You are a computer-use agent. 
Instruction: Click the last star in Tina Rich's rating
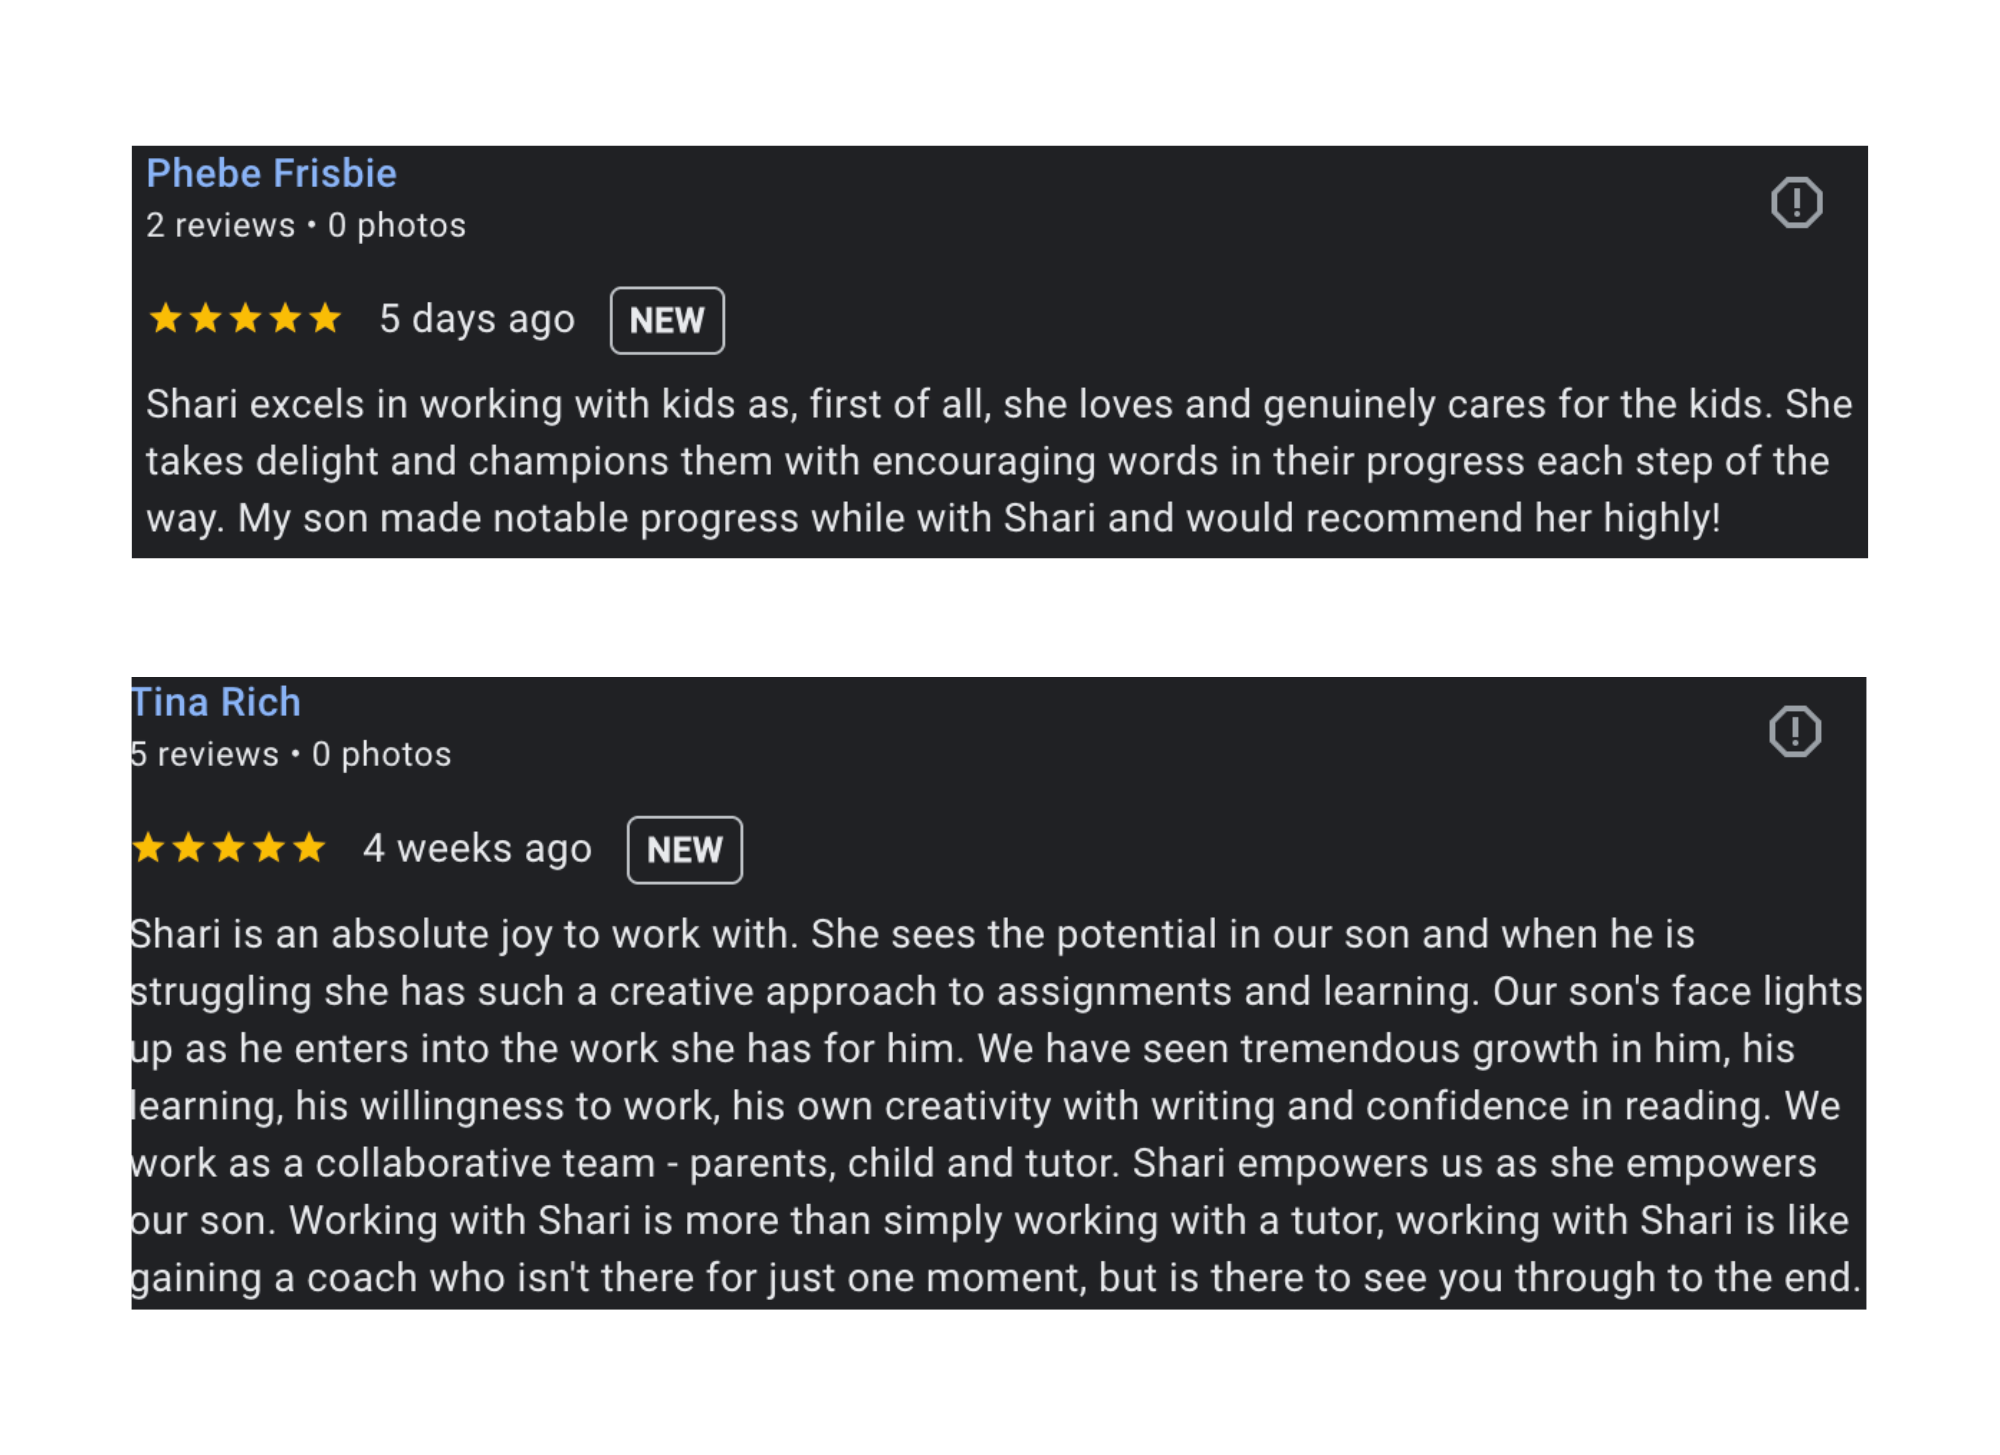(x=309, y=848)
